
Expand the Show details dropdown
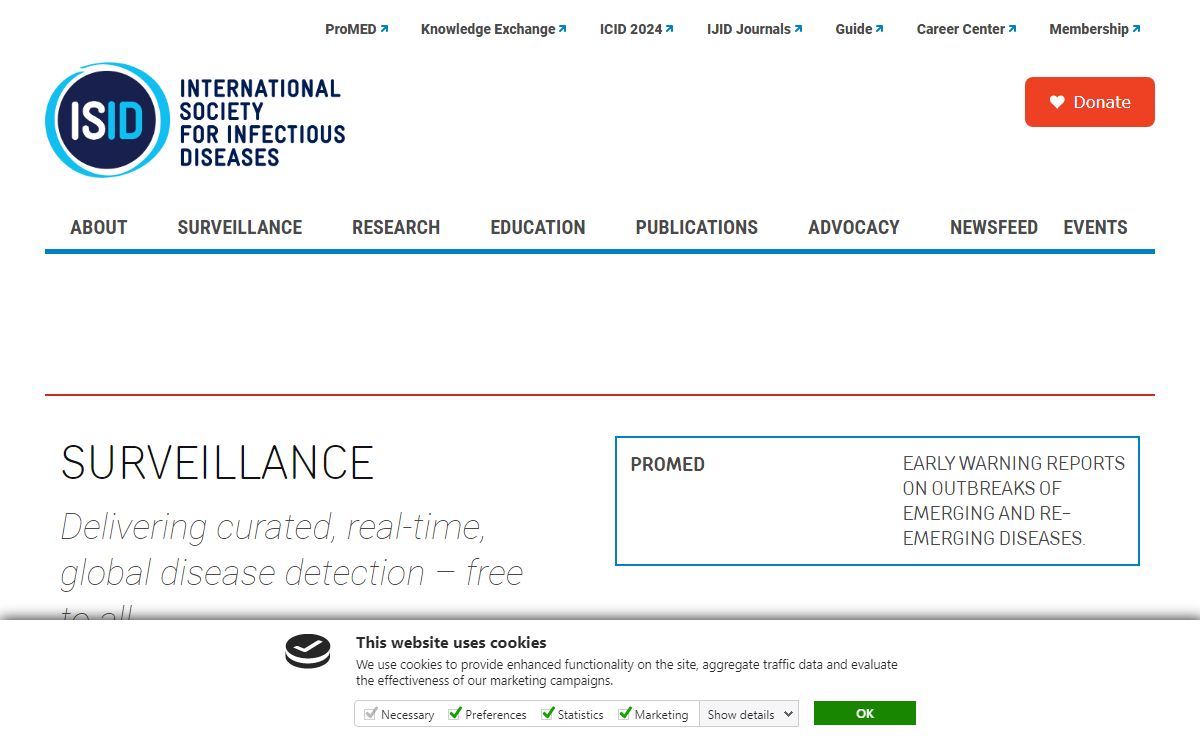(749, 714)
